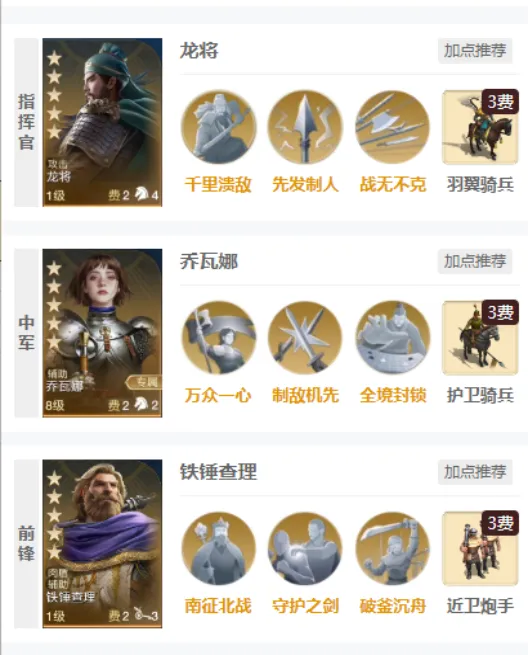View the 龙将 commander portrait card
The image size is (528, 655).
[x=102, y=122]
